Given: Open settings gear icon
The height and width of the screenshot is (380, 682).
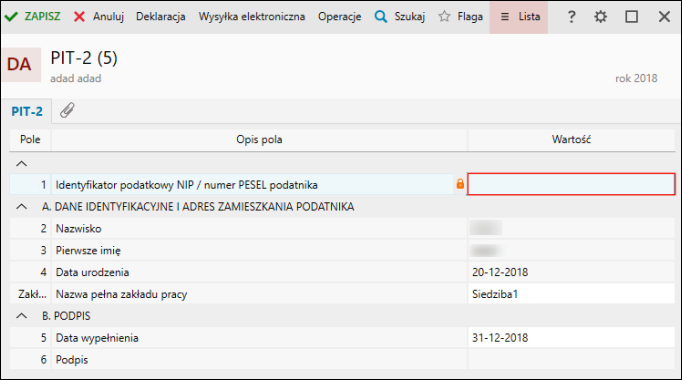Looking at the screenshot, I should pyautogui.click(x=601, y=17).
